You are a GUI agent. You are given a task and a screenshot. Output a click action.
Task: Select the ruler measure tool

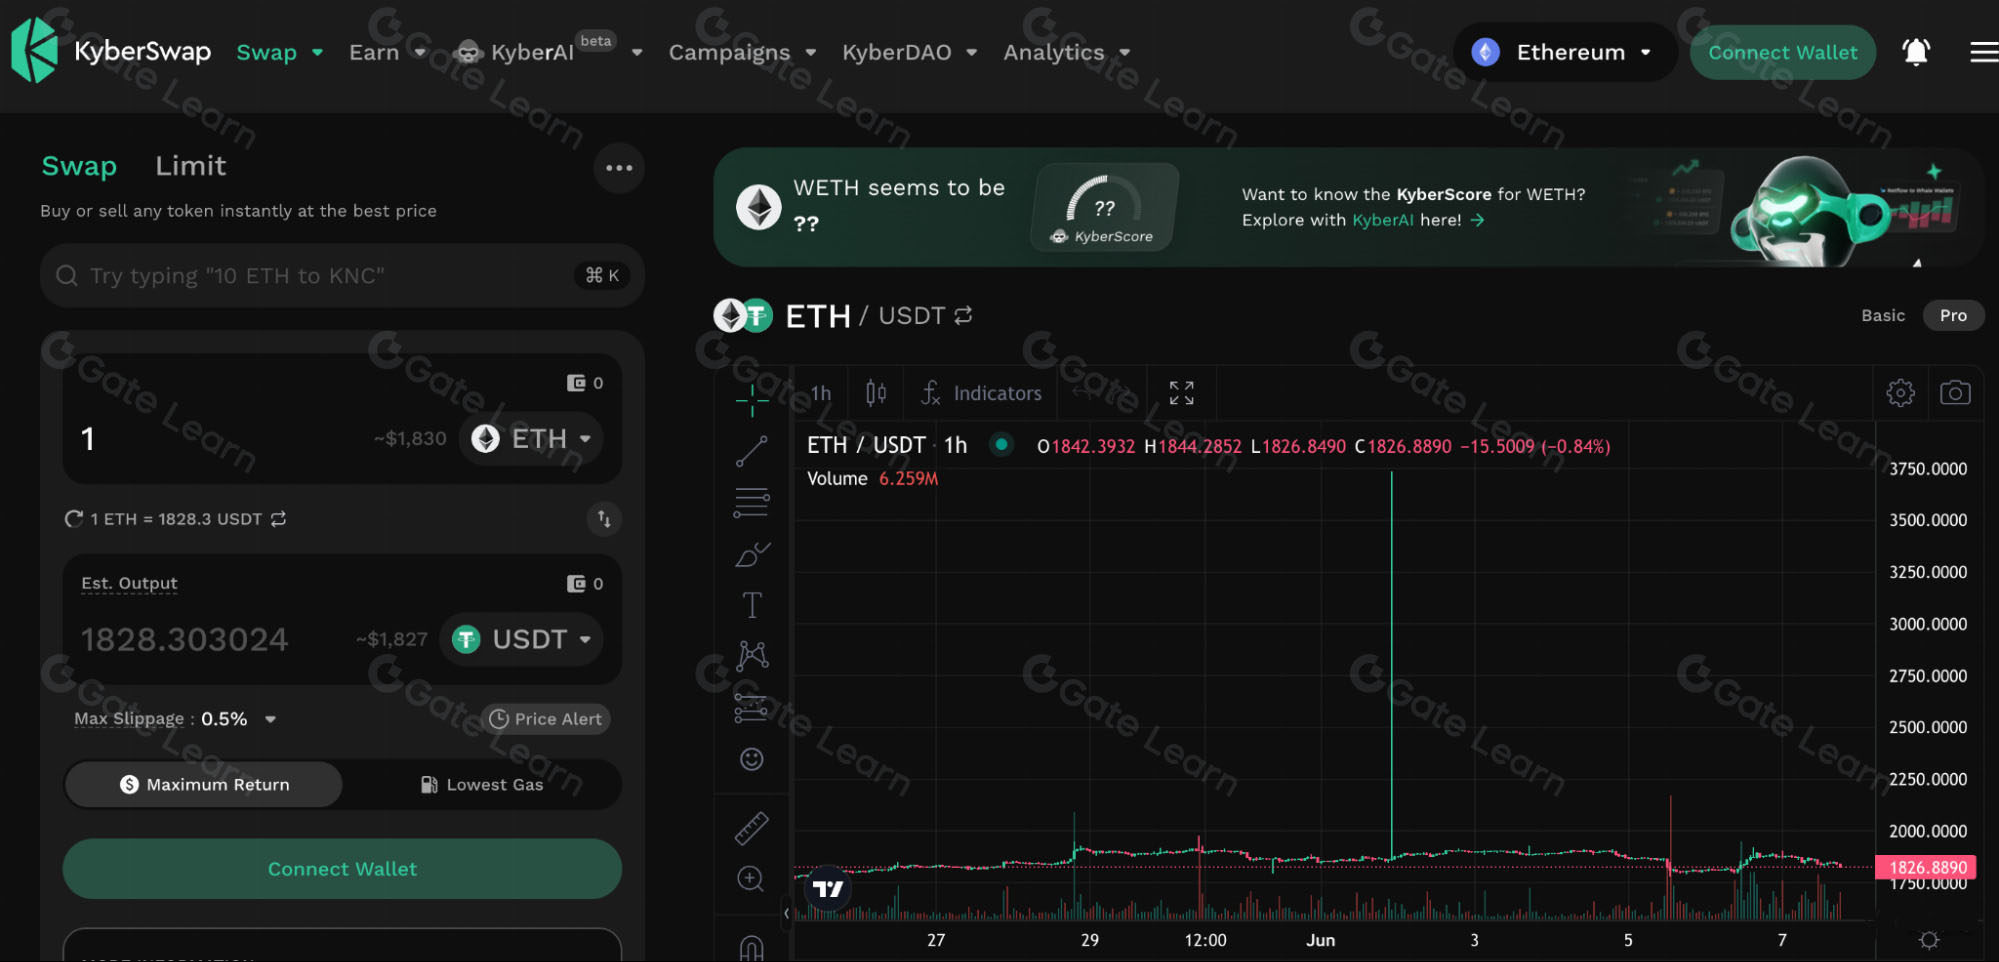point(752,828)
